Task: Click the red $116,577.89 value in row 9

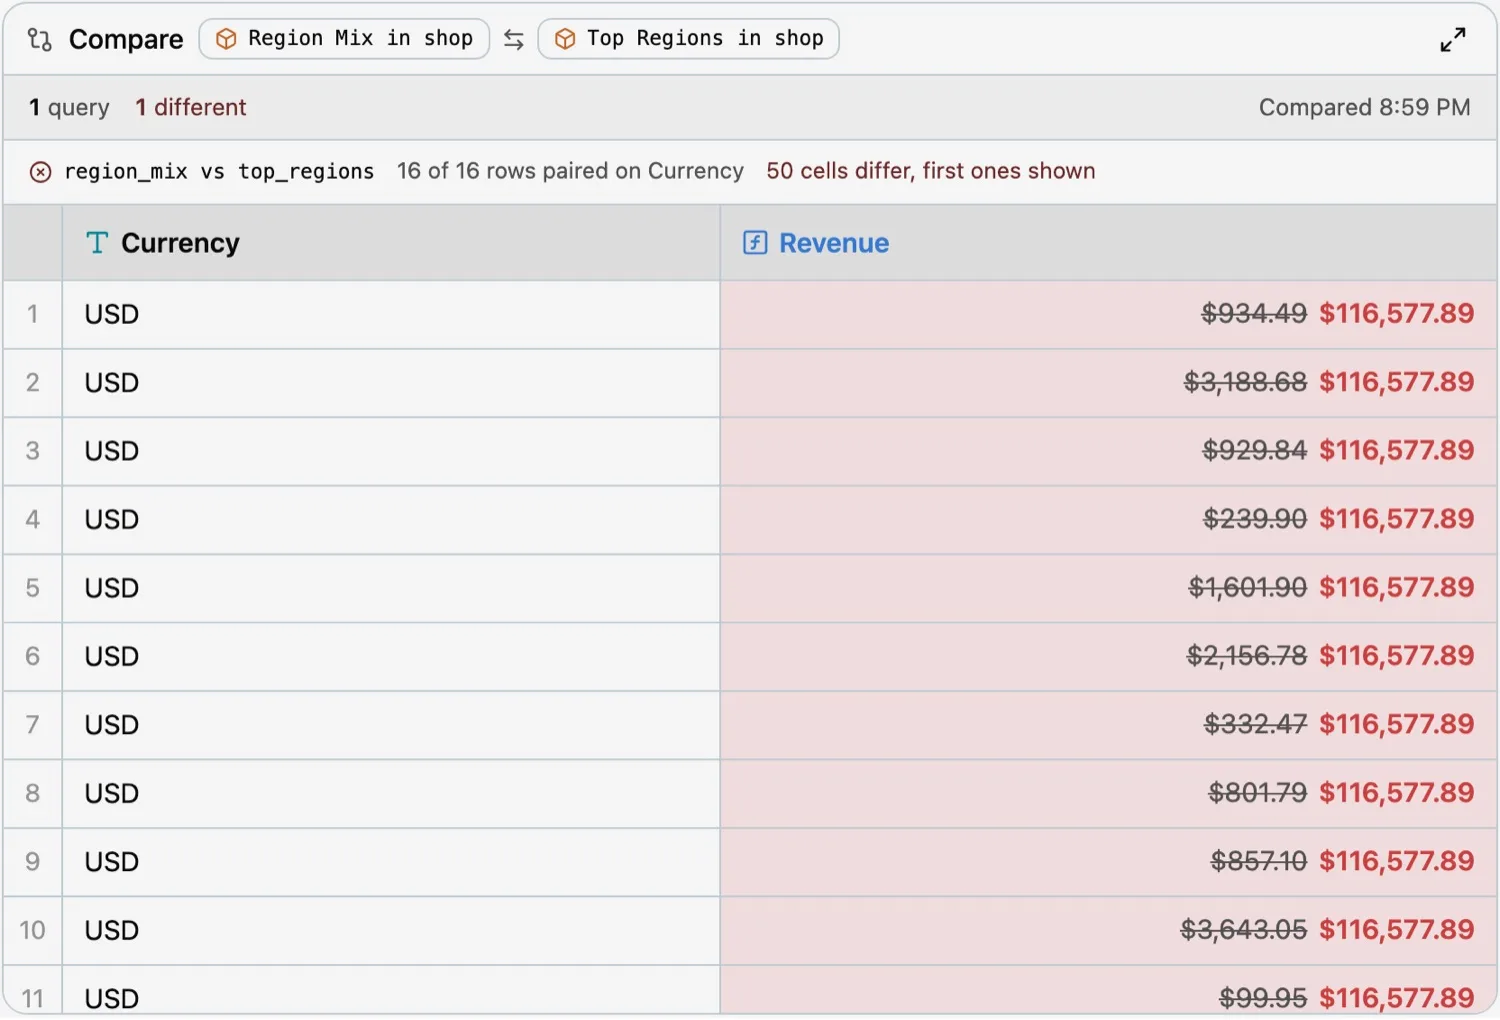Action: [1397, 862]
